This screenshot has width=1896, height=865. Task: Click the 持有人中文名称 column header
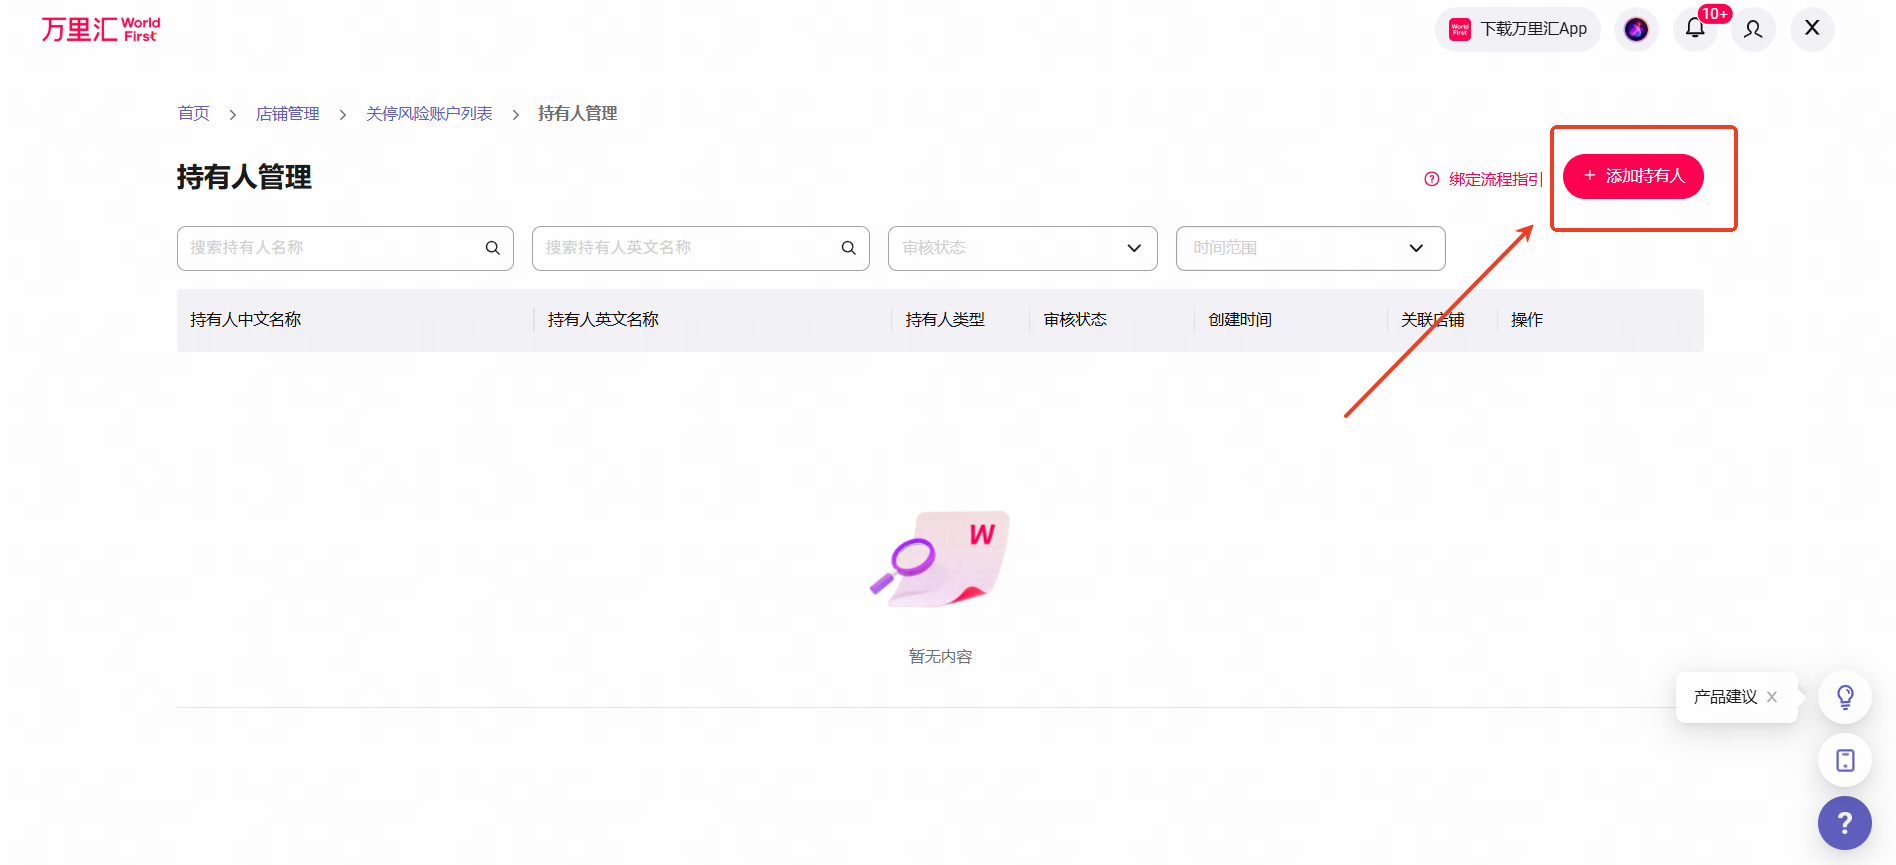tap(246, 320)
